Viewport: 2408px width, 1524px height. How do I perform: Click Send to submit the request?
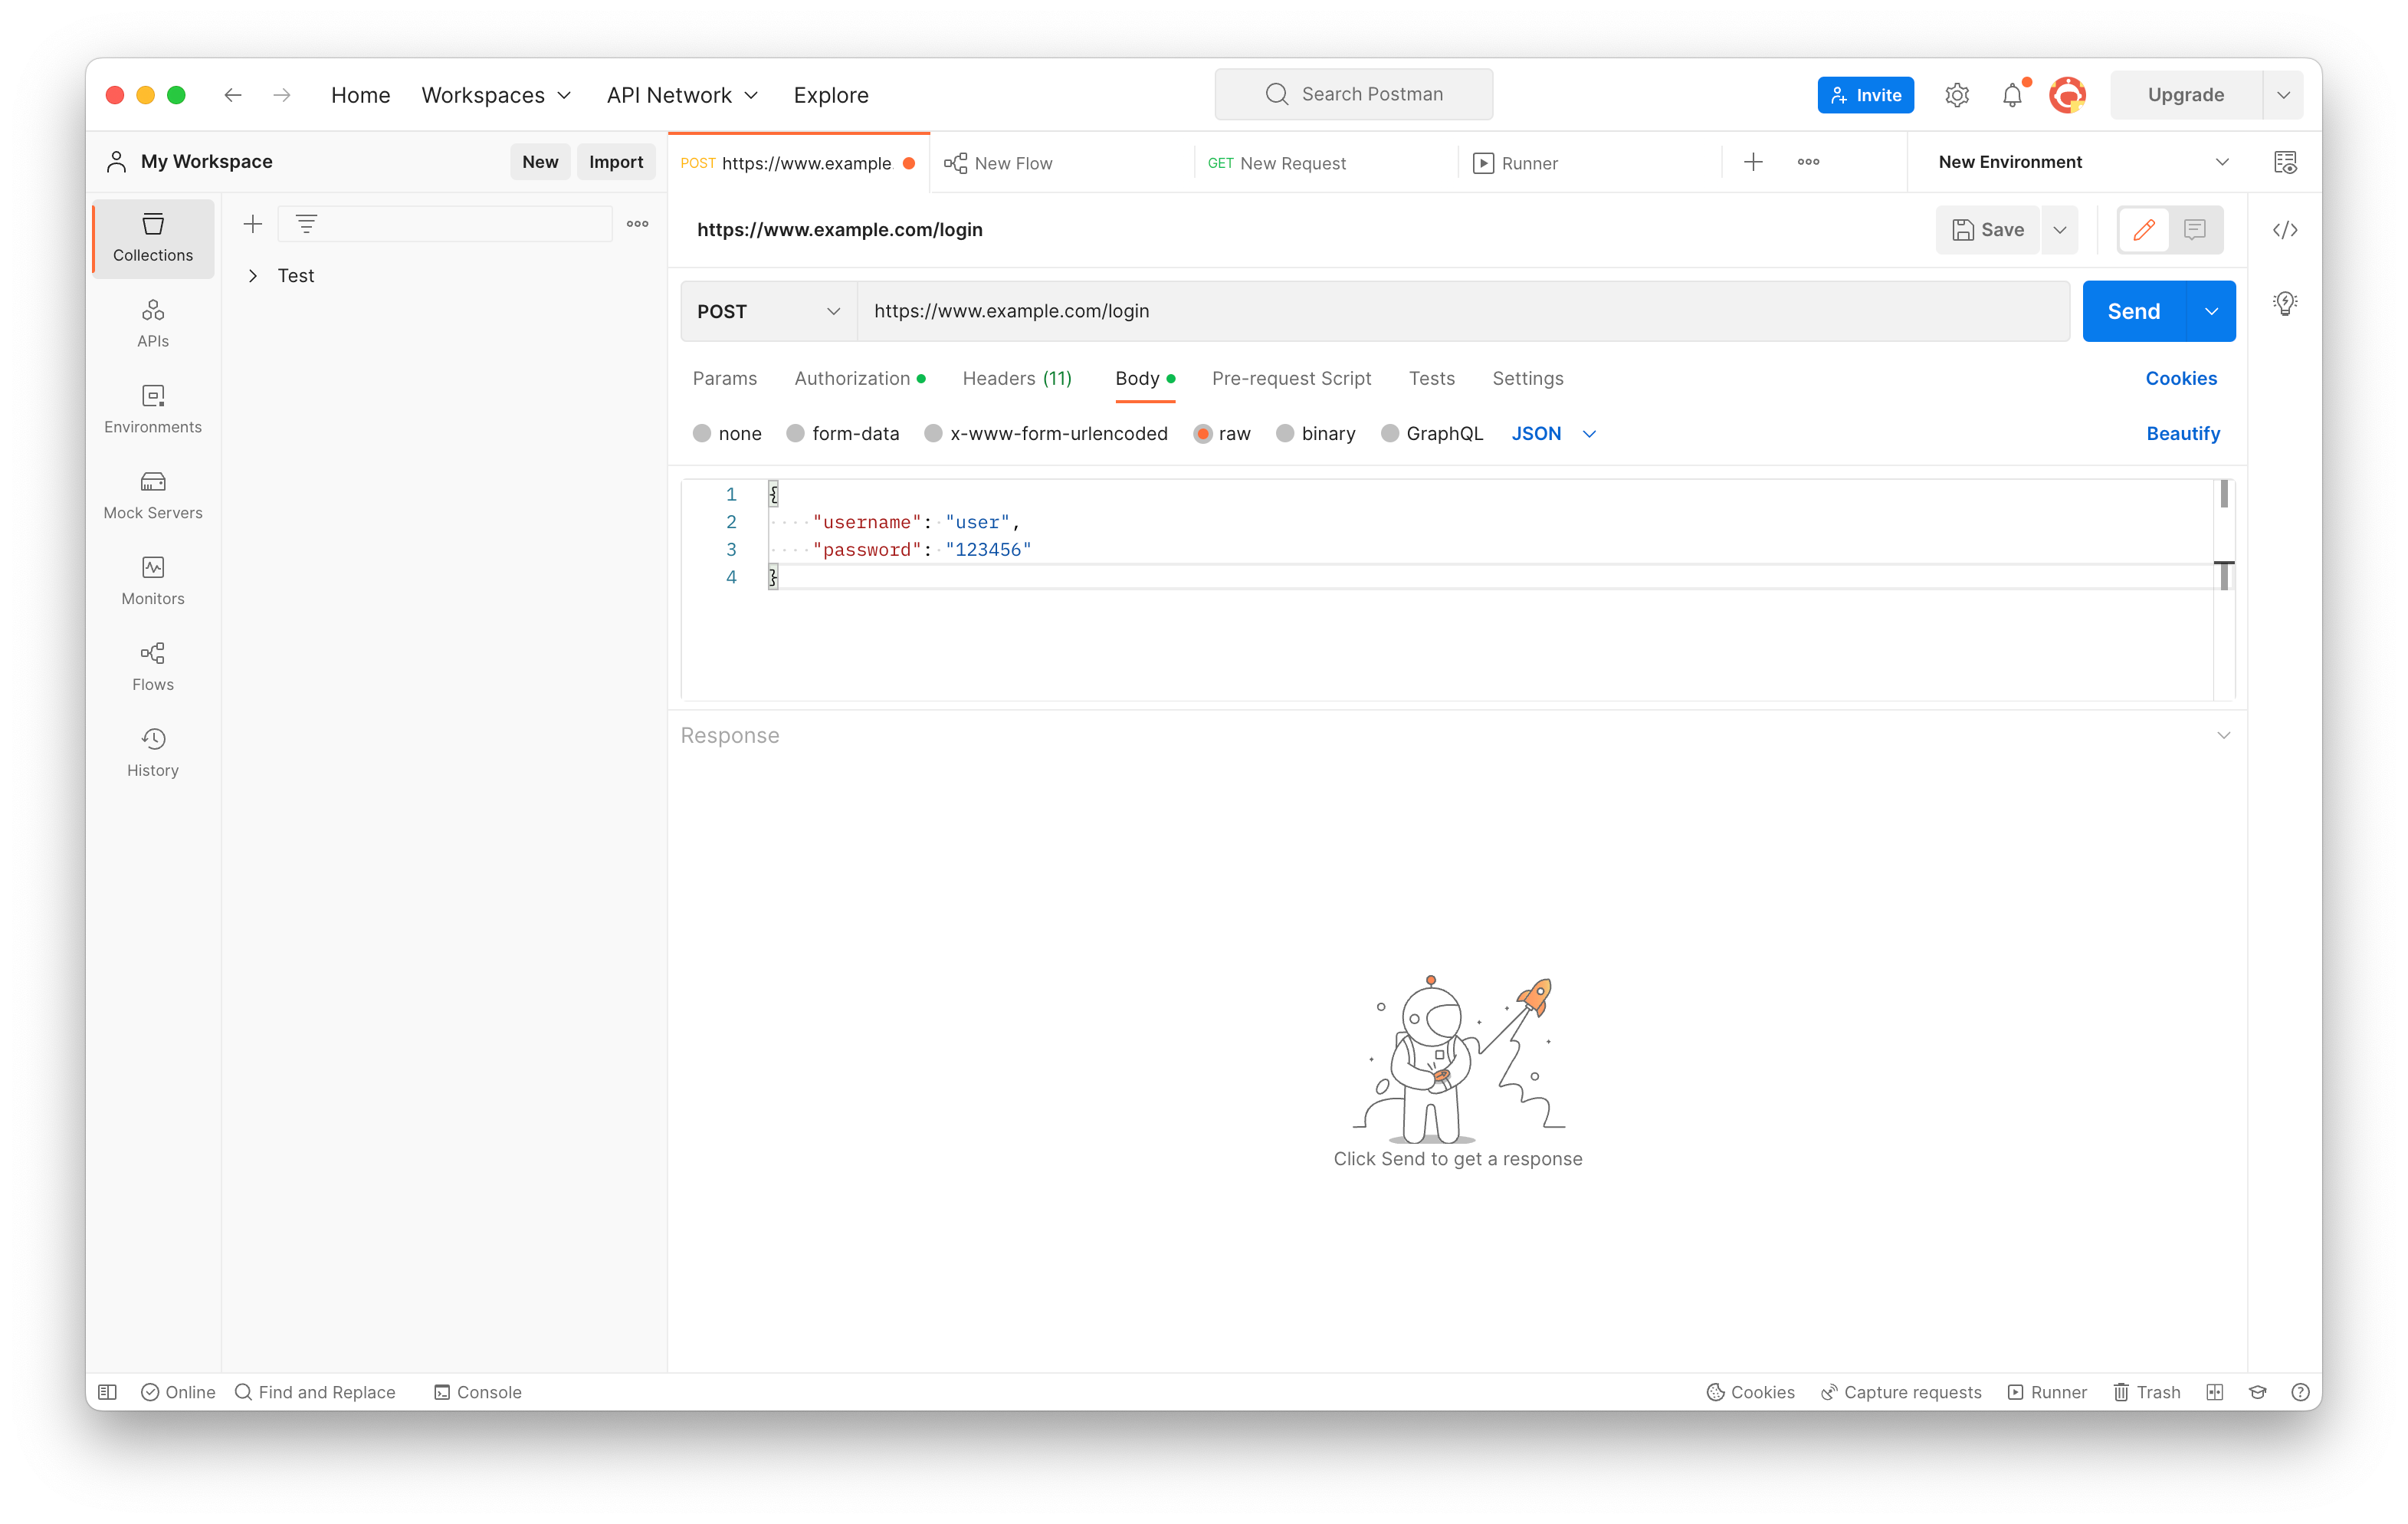point(2132,311)
